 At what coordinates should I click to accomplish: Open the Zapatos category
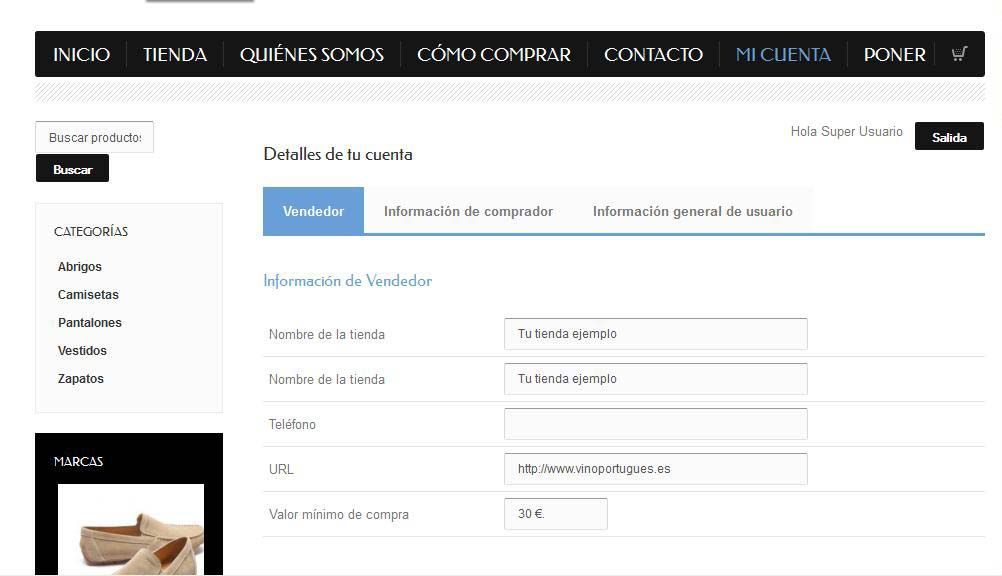click(81, 378)
